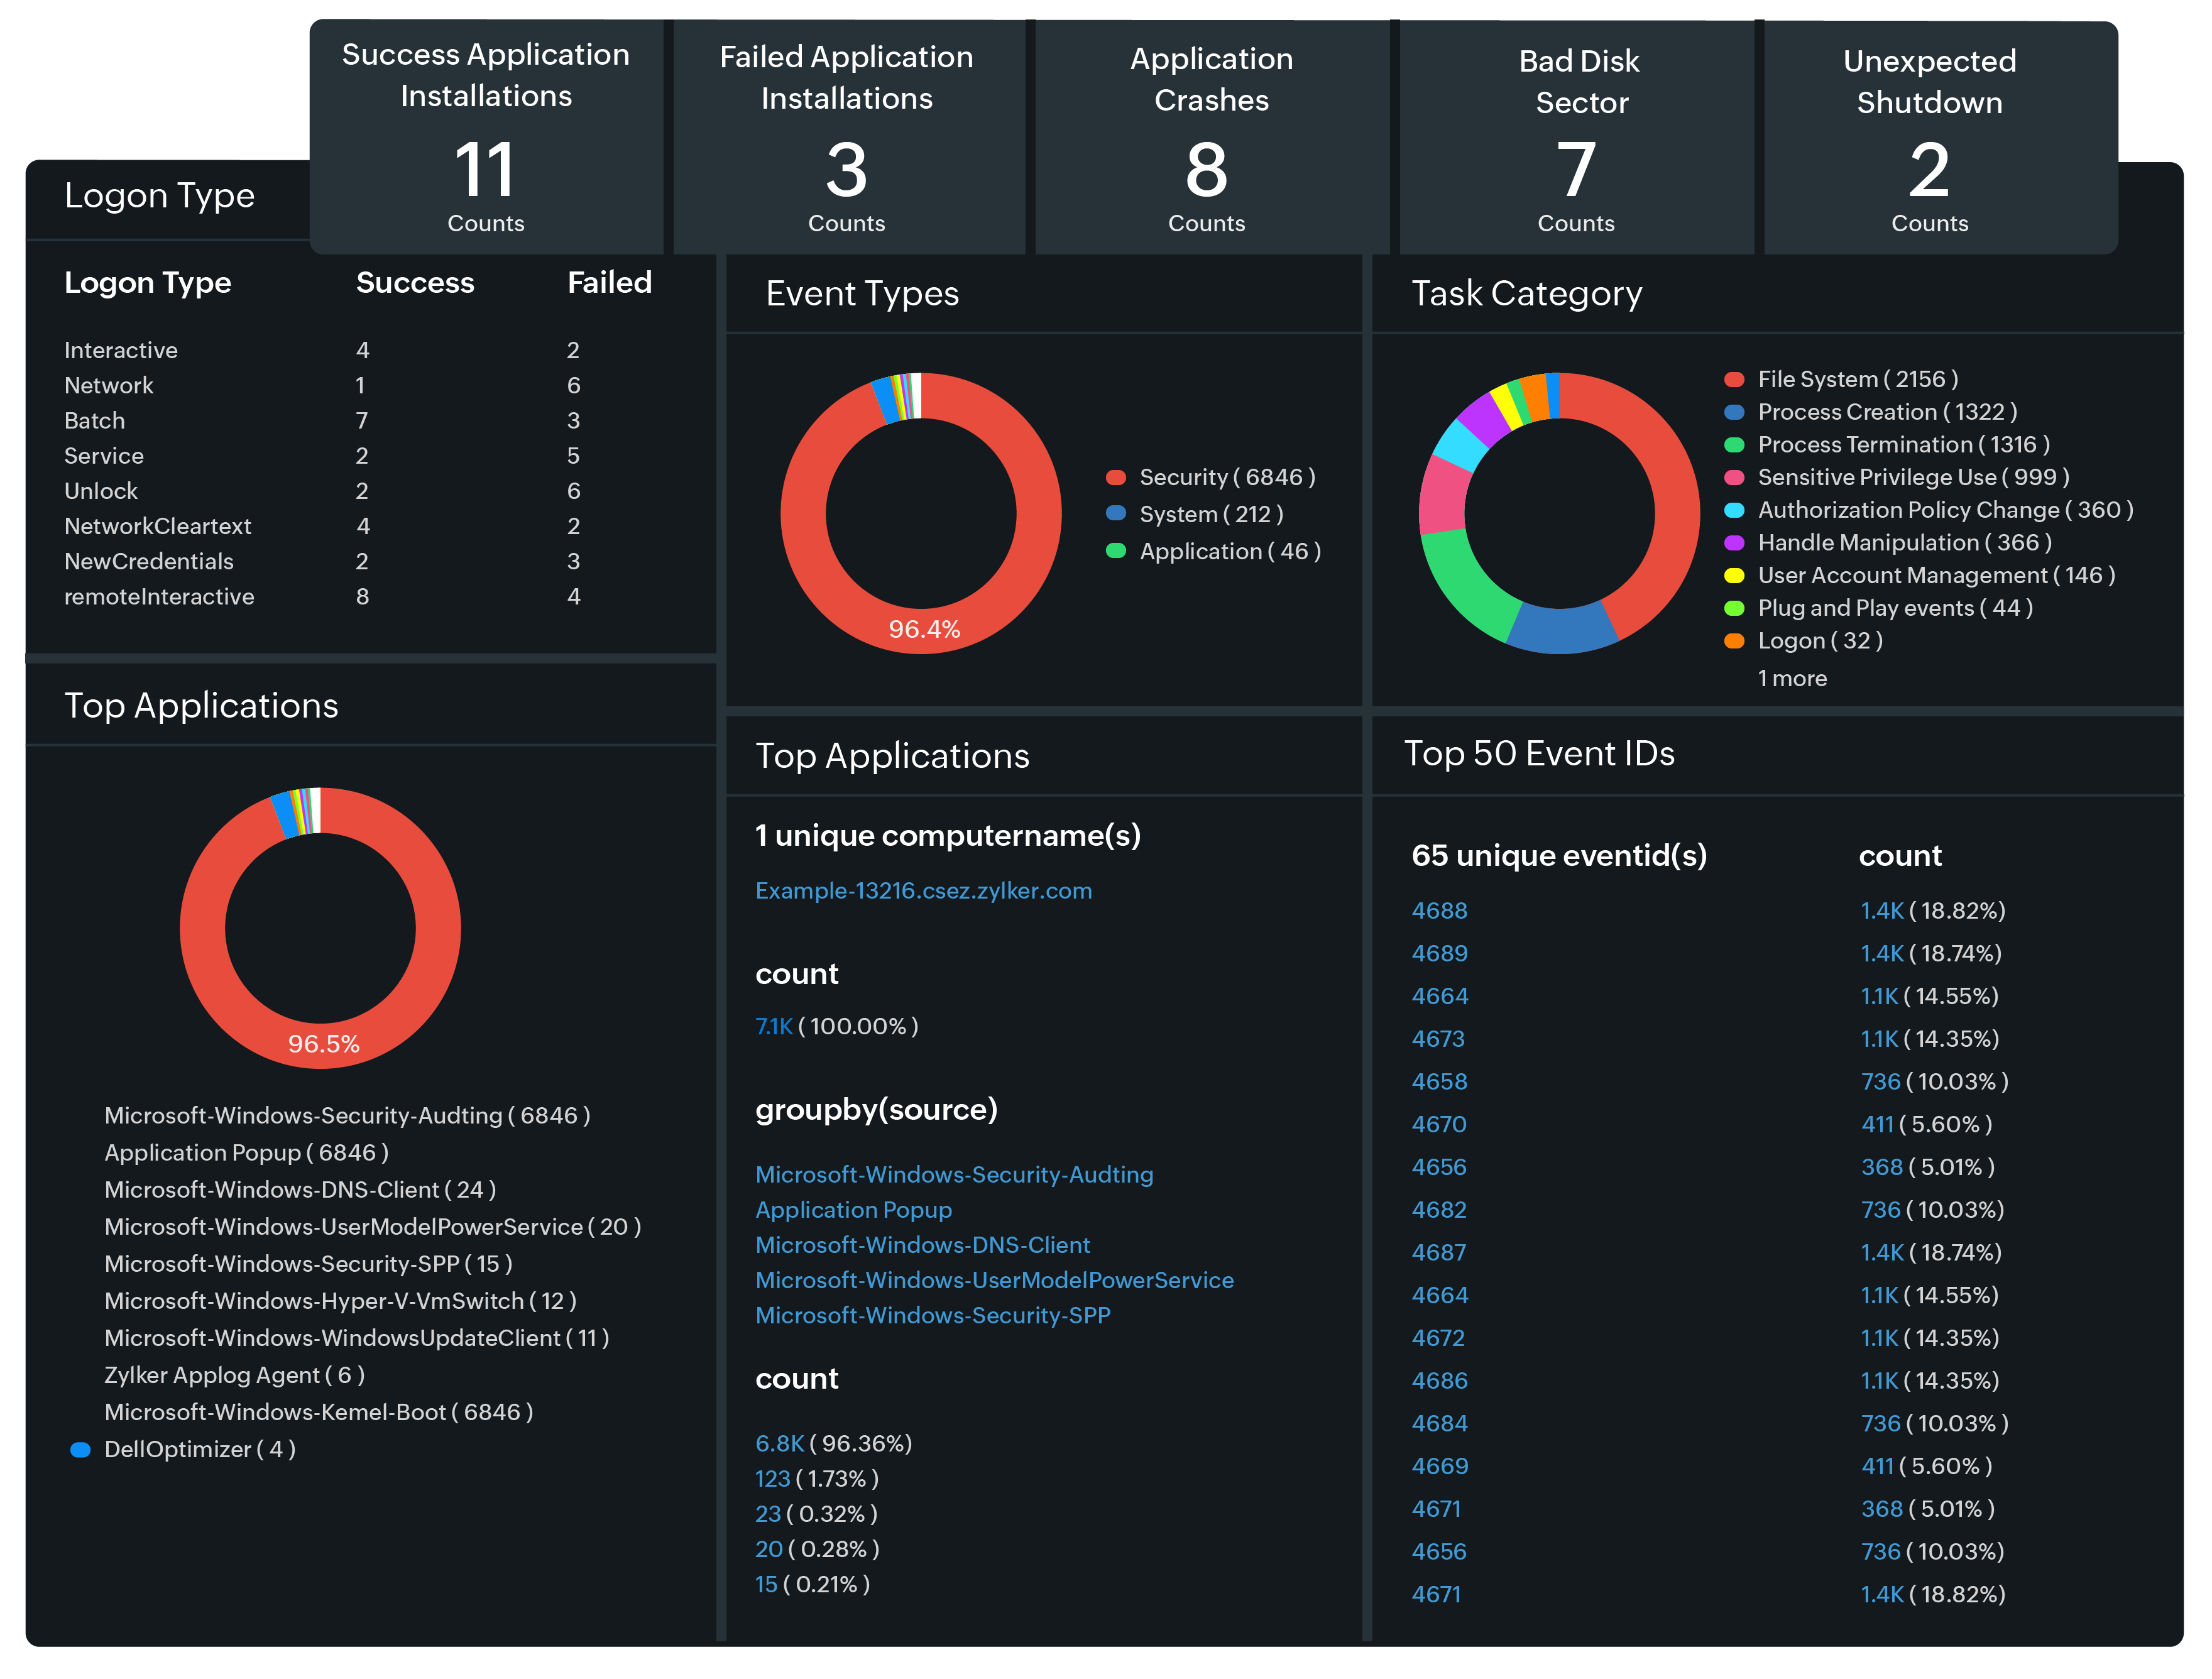The image size is (2212, 1679).
Task: Click the green Application legend dot
Action: click(1116, 551)
